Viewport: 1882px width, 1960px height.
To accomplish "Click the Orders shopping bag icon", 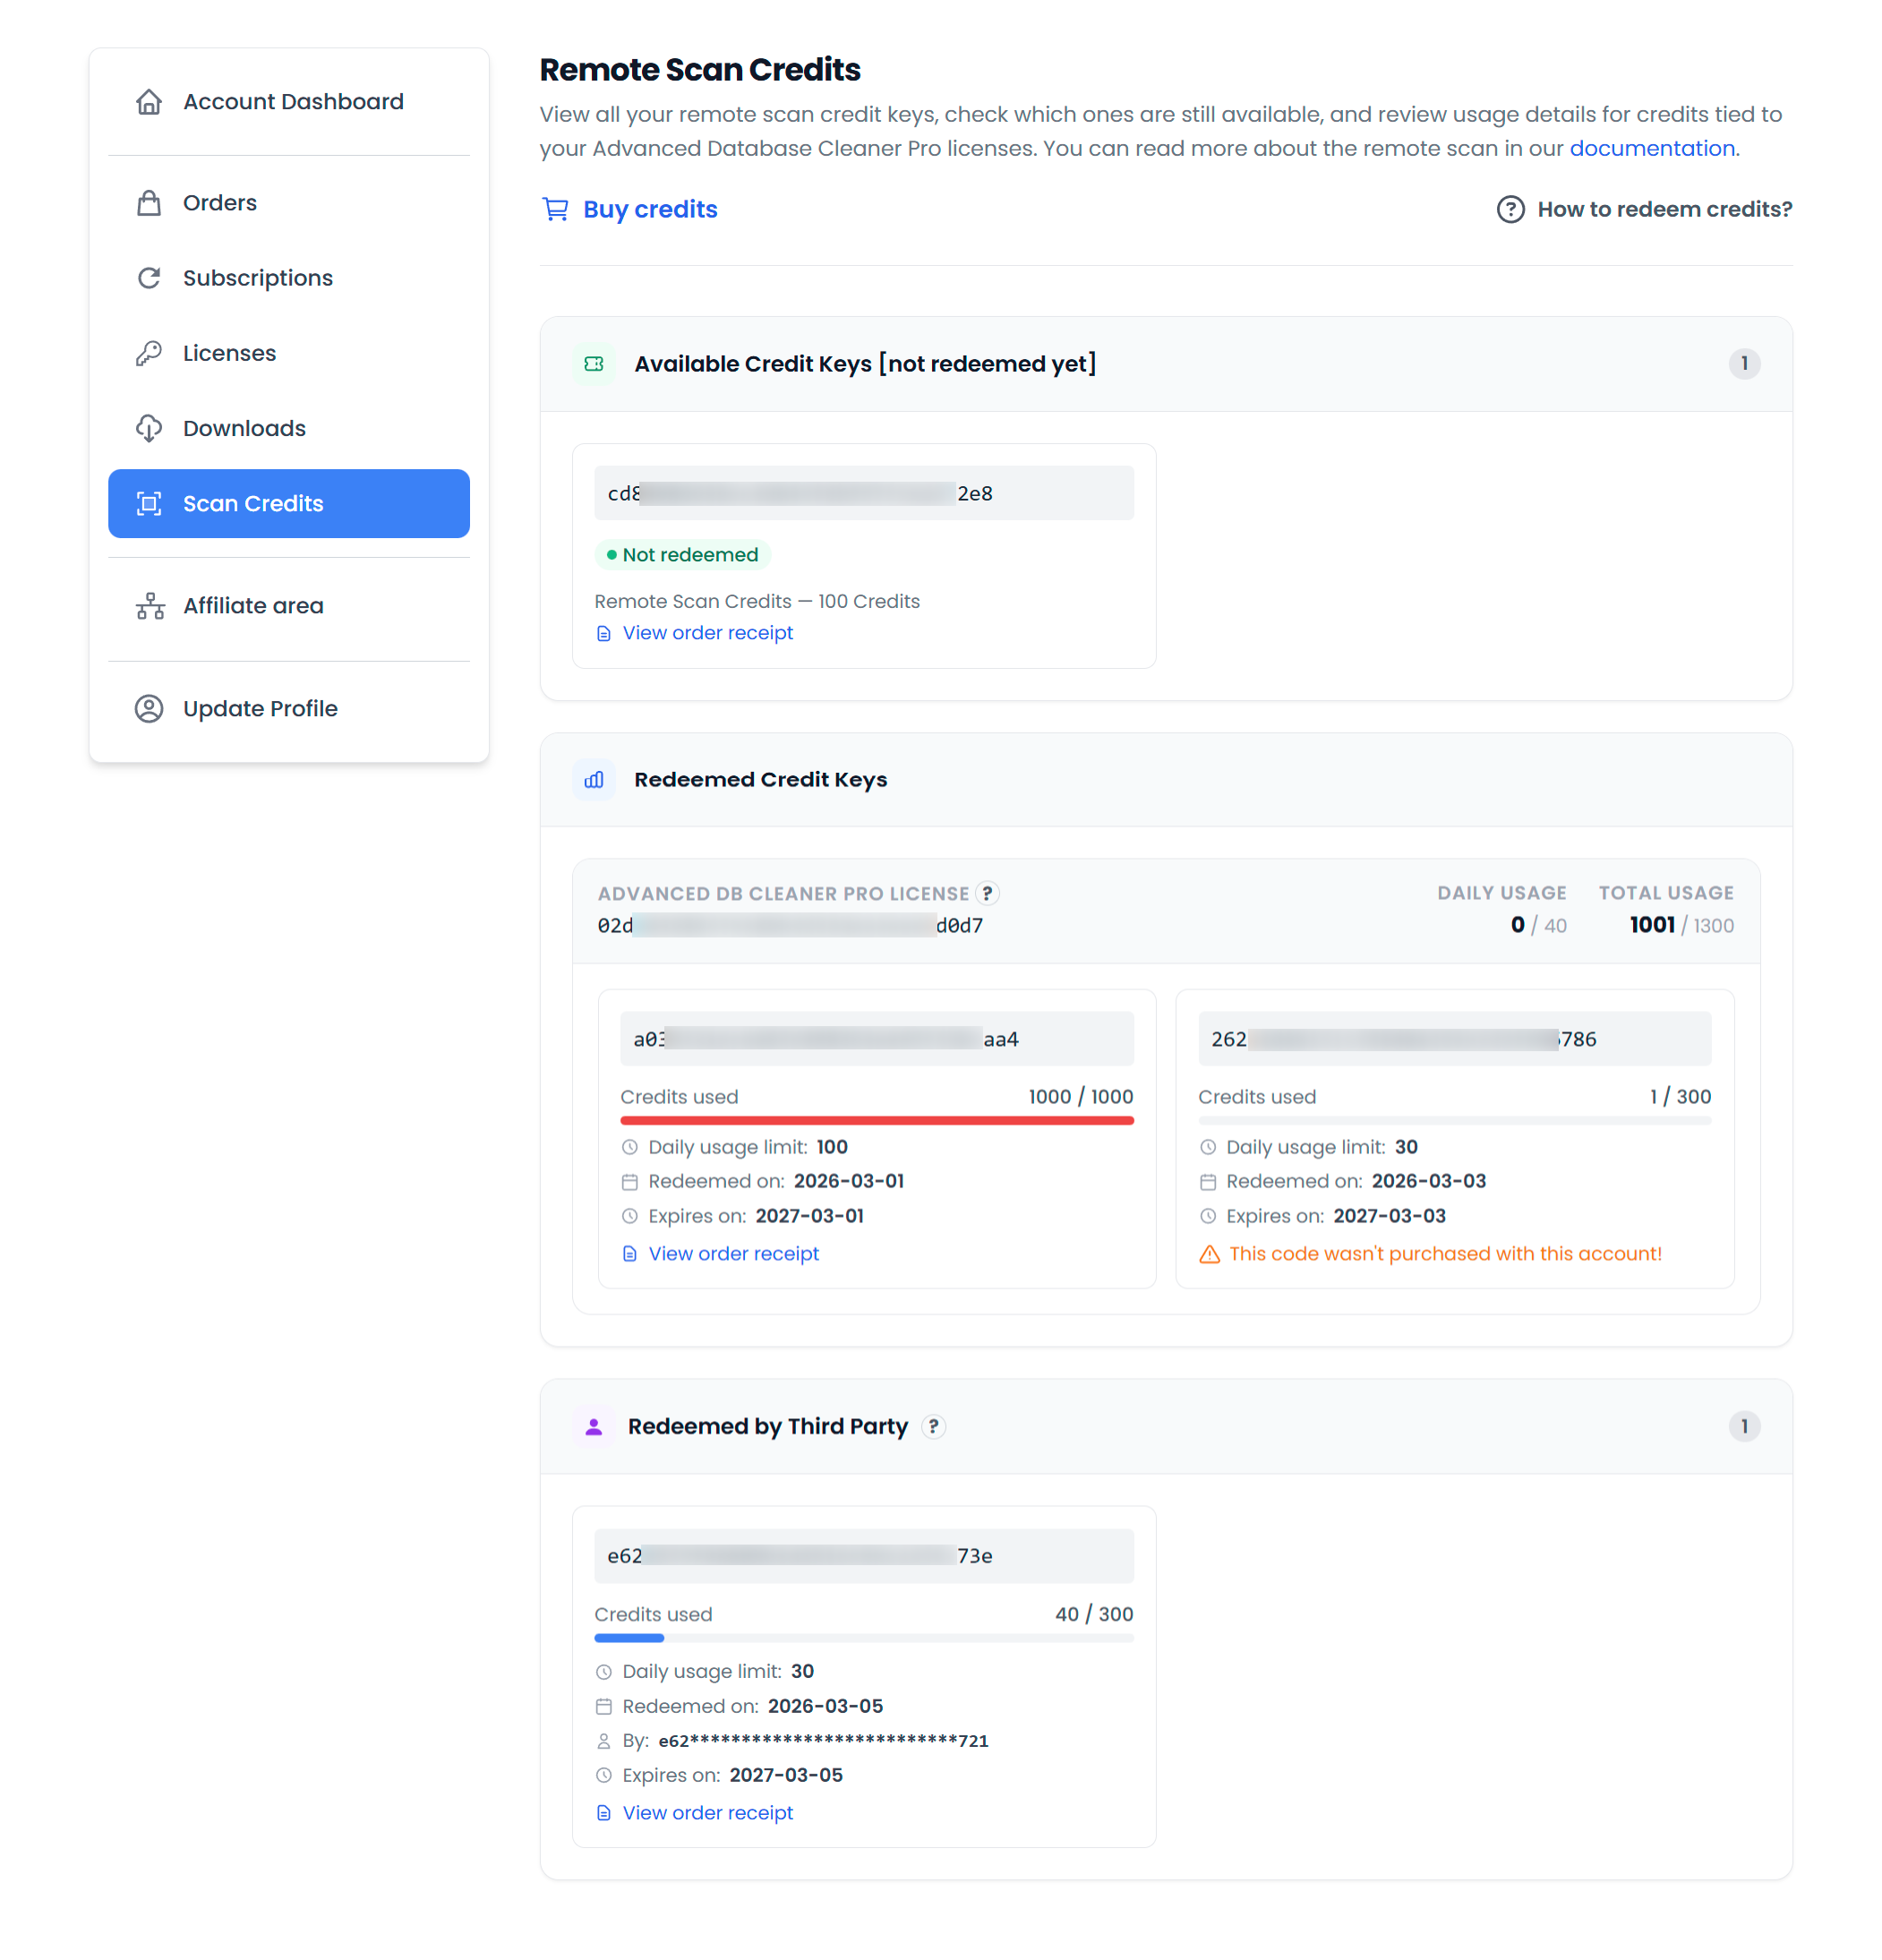I will point(149,203).
